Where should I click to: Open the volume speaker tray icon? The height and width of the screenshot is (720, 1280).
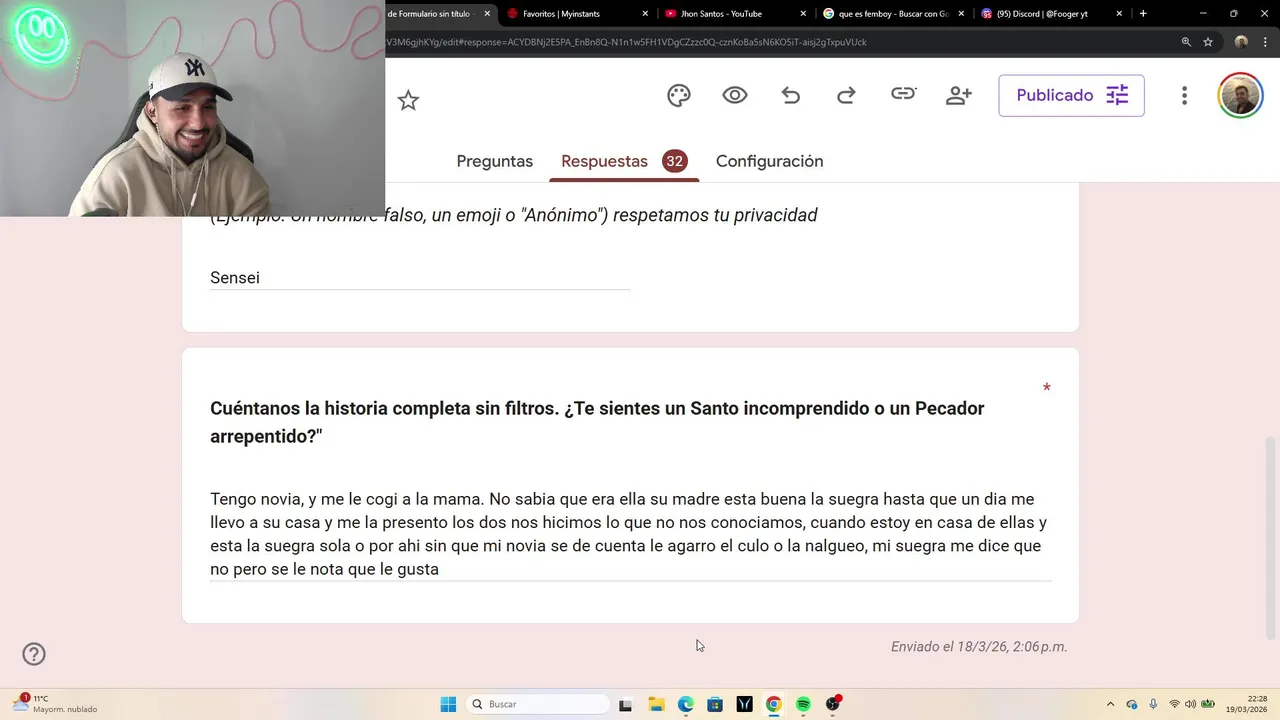pos(1190,704)
